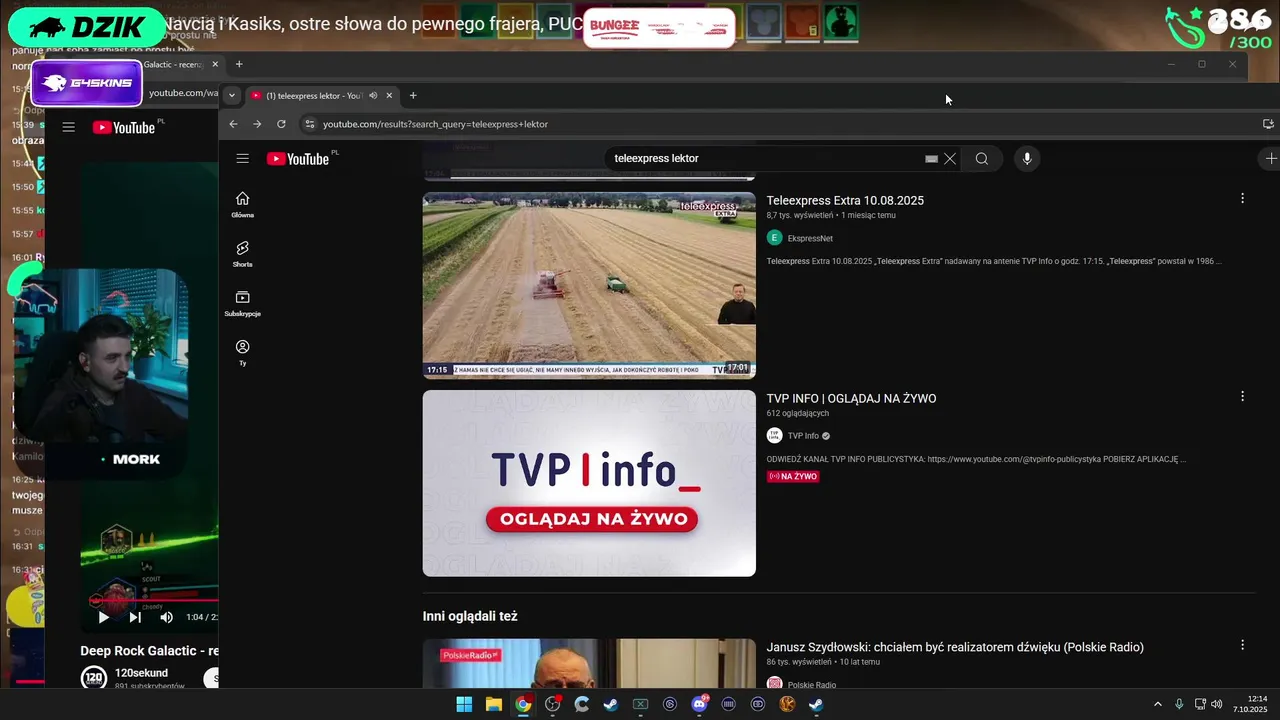The image size is (1280, 720).
Task: Skip to next video in background player
Action: click(x=135, y=617)
